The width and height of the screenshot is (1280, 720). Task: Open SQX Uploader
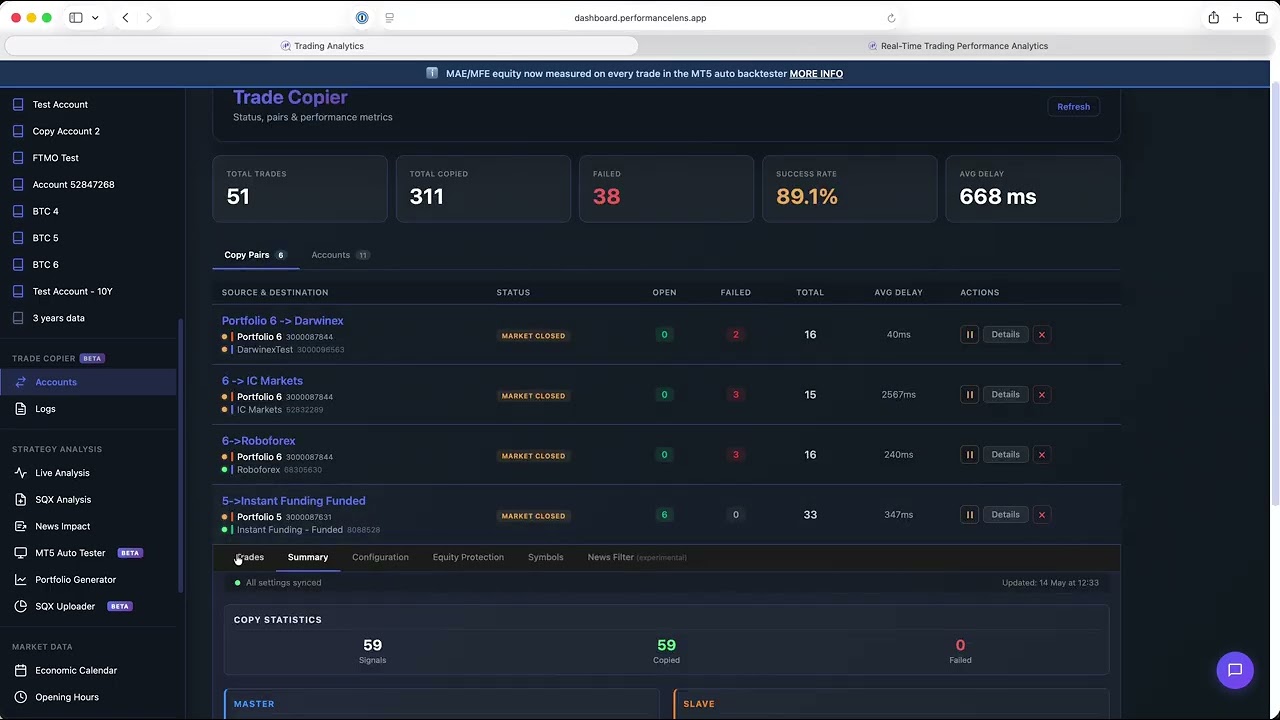click(x=65, y=606)
